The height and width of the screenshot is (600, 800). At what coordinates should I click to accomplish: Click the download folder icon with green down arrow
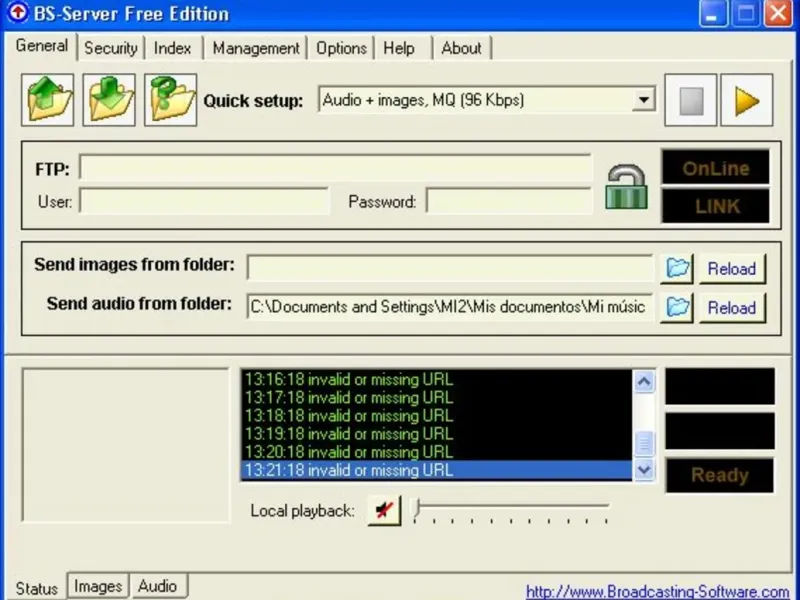109,99
